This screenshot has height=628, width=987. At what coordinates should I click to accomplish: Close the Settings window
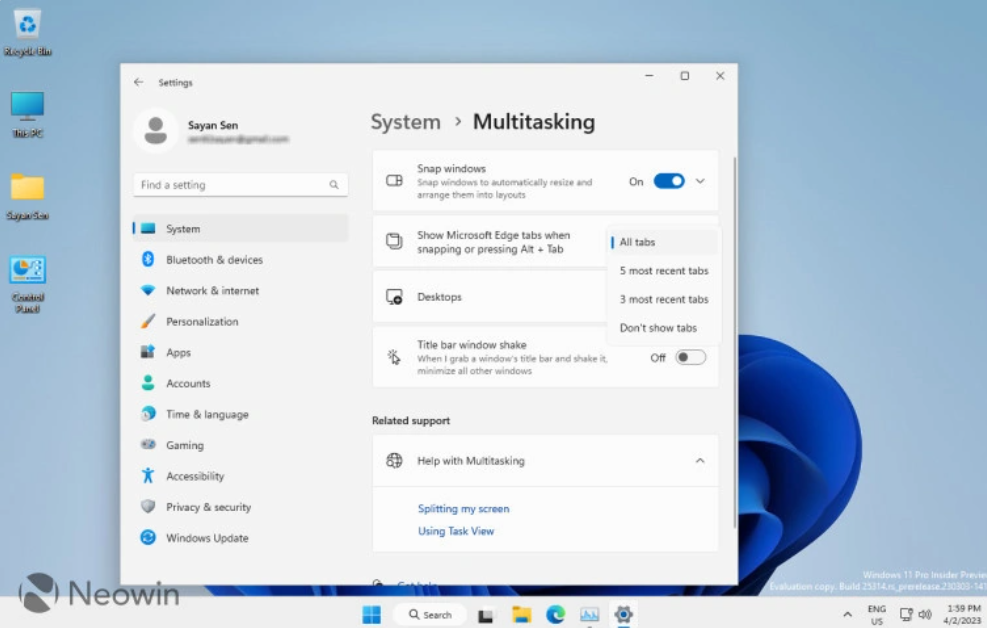[x=720, y=76]
